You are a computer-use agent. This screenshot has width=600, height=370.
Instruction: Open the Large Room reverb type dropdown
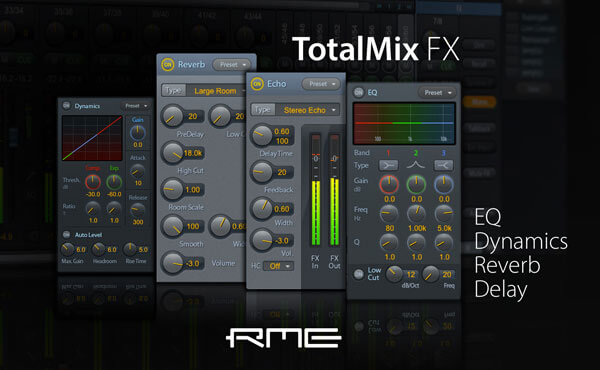216,91
